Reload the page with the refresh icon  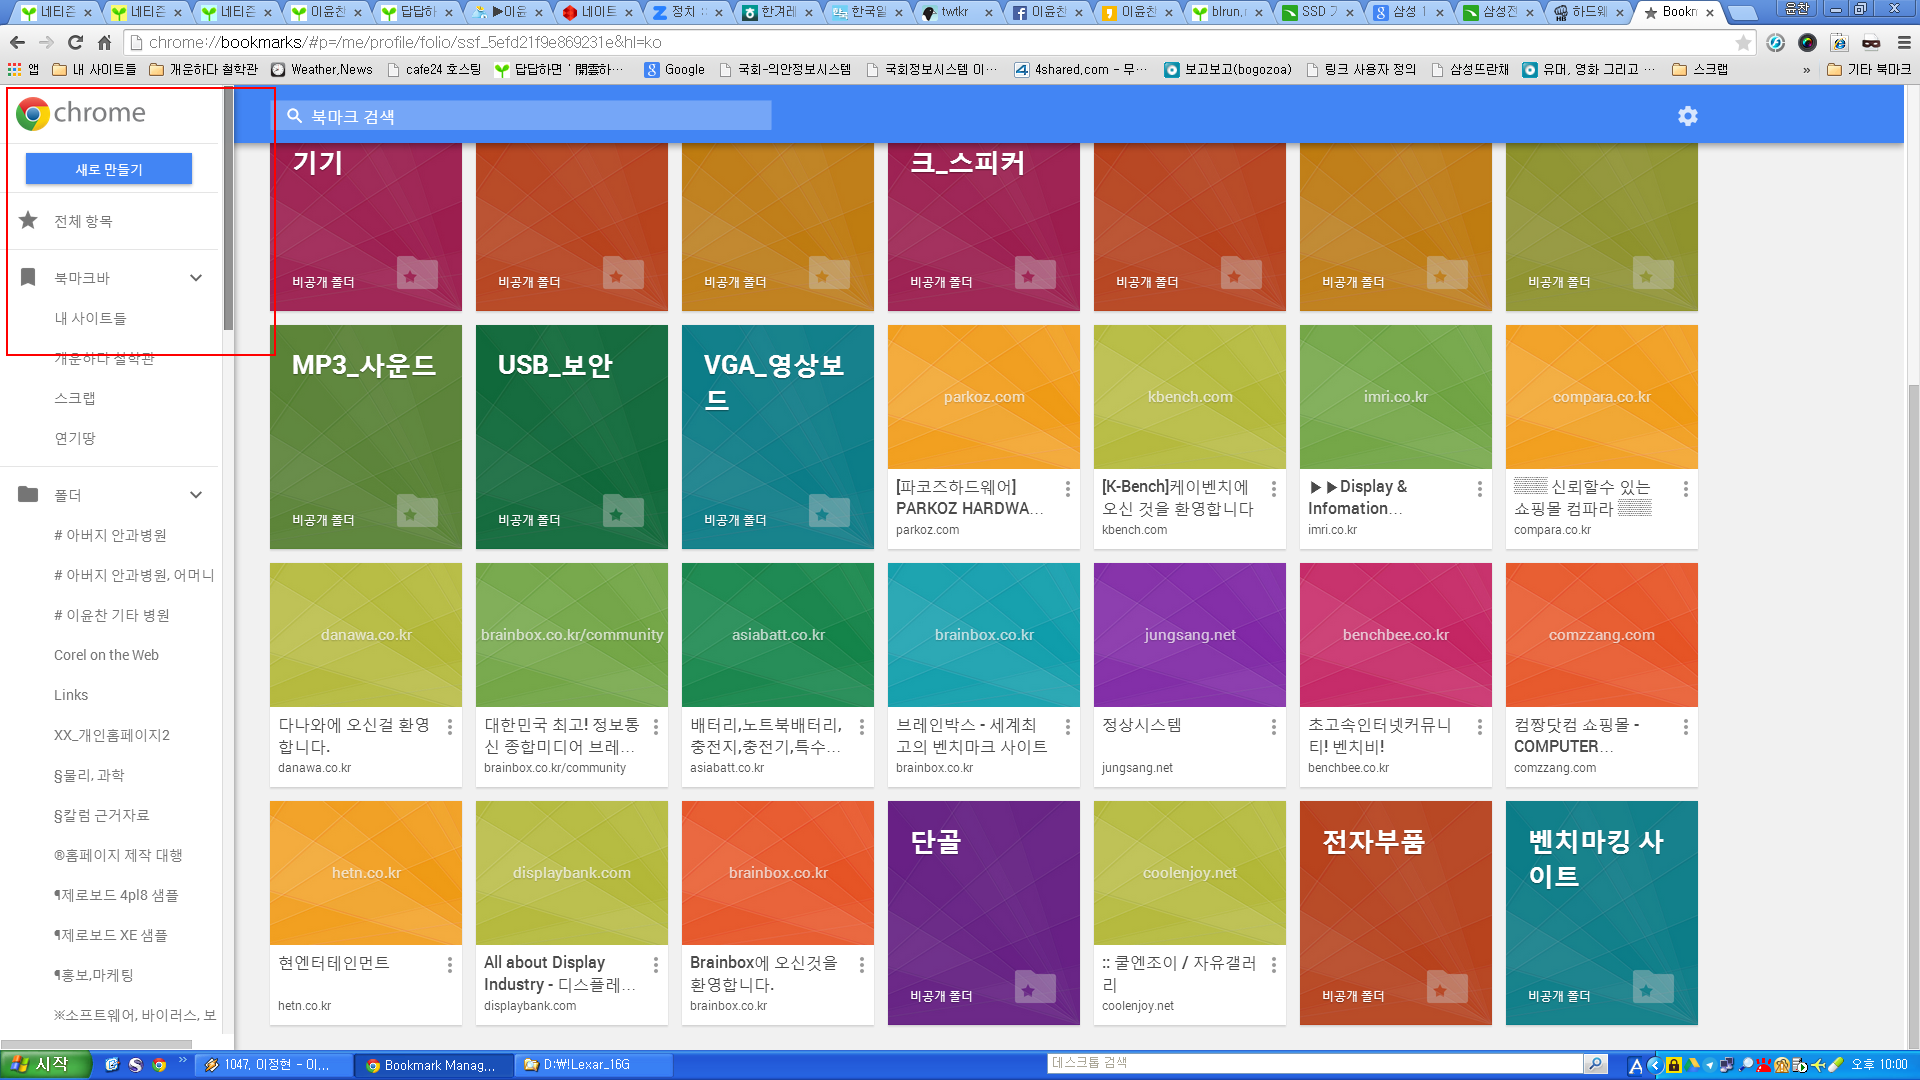(x=75, y=42)
